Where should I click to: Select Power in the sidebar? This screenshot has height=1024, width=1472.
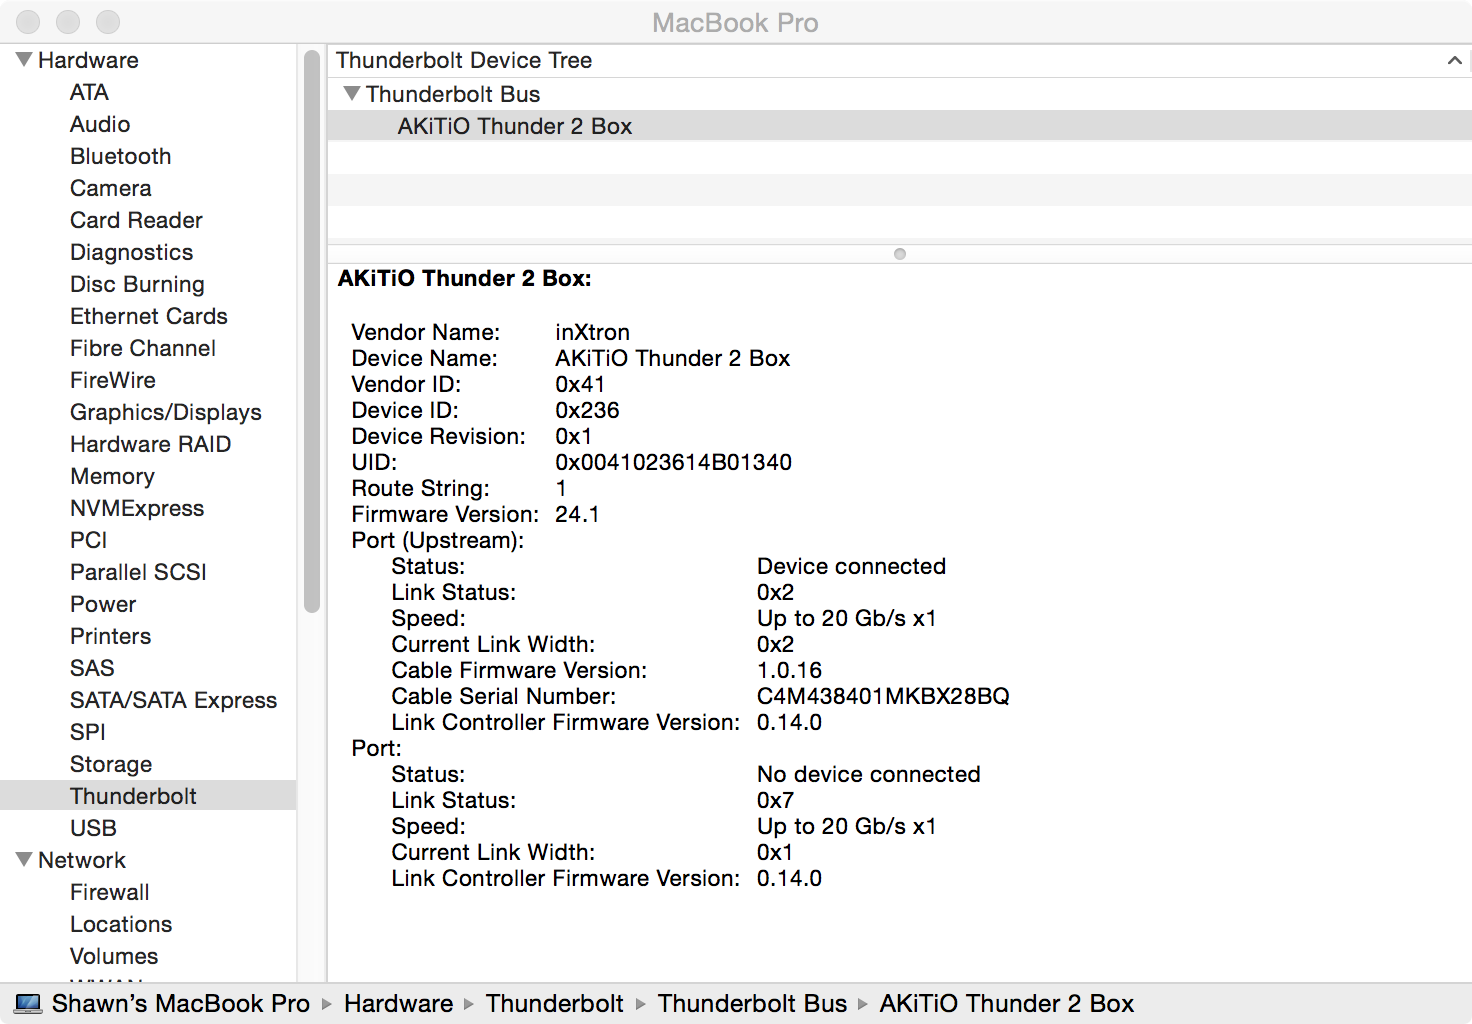[103, 604]
